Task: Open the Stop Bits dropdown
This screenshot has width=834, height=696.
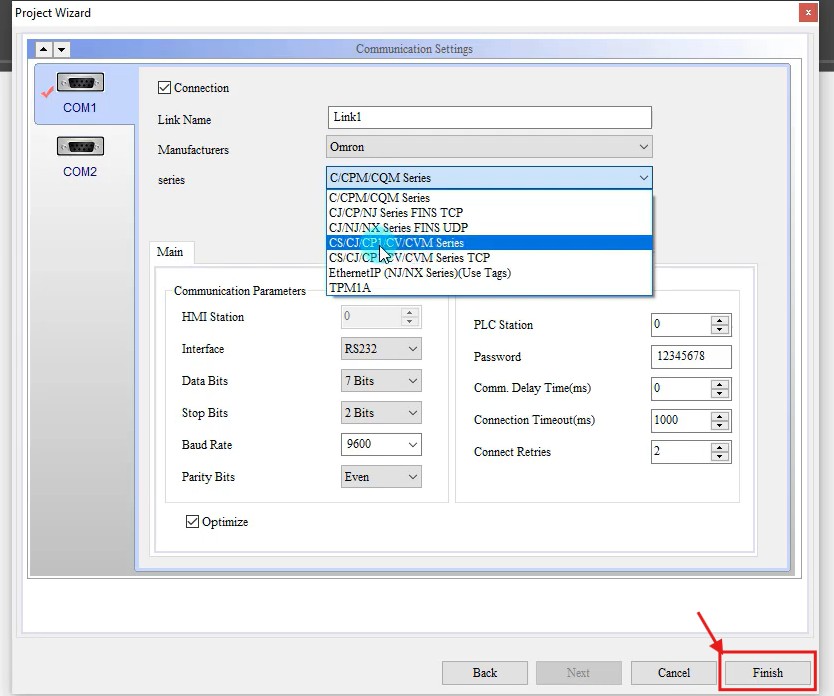Action: pos(381,413)
